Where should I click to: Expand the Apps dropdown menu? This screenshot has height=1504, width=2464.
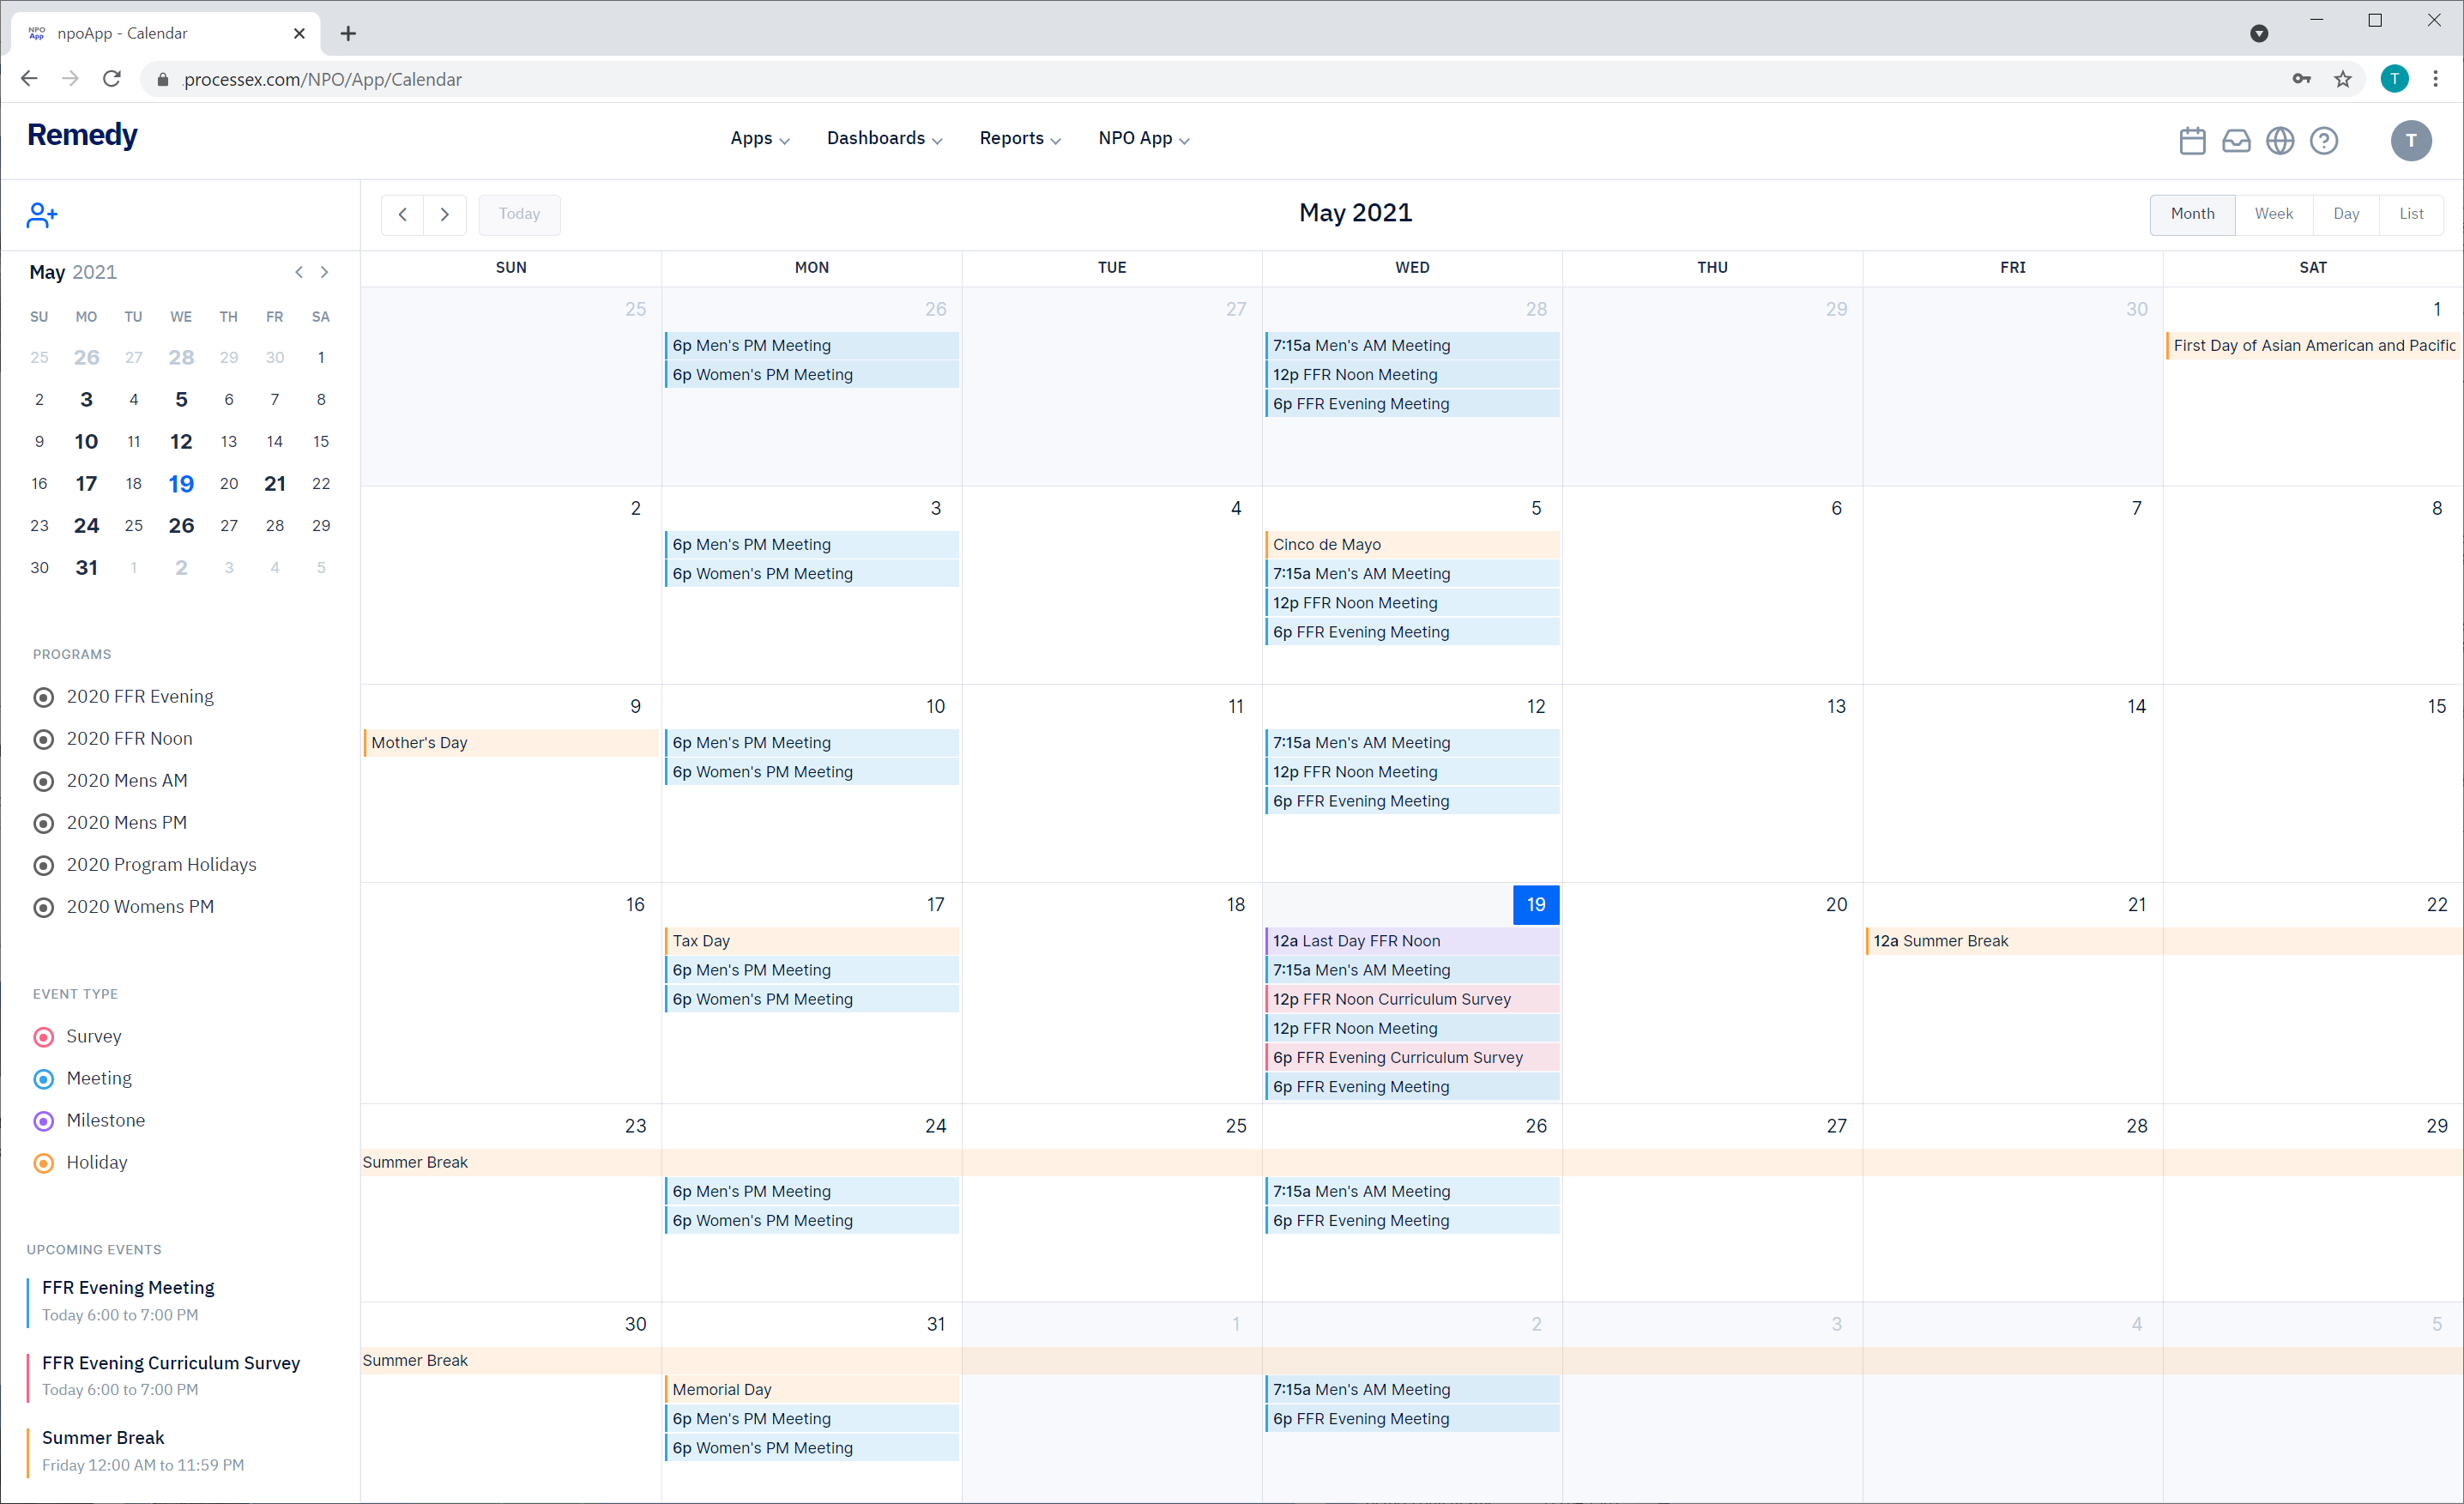coord(760,139)
